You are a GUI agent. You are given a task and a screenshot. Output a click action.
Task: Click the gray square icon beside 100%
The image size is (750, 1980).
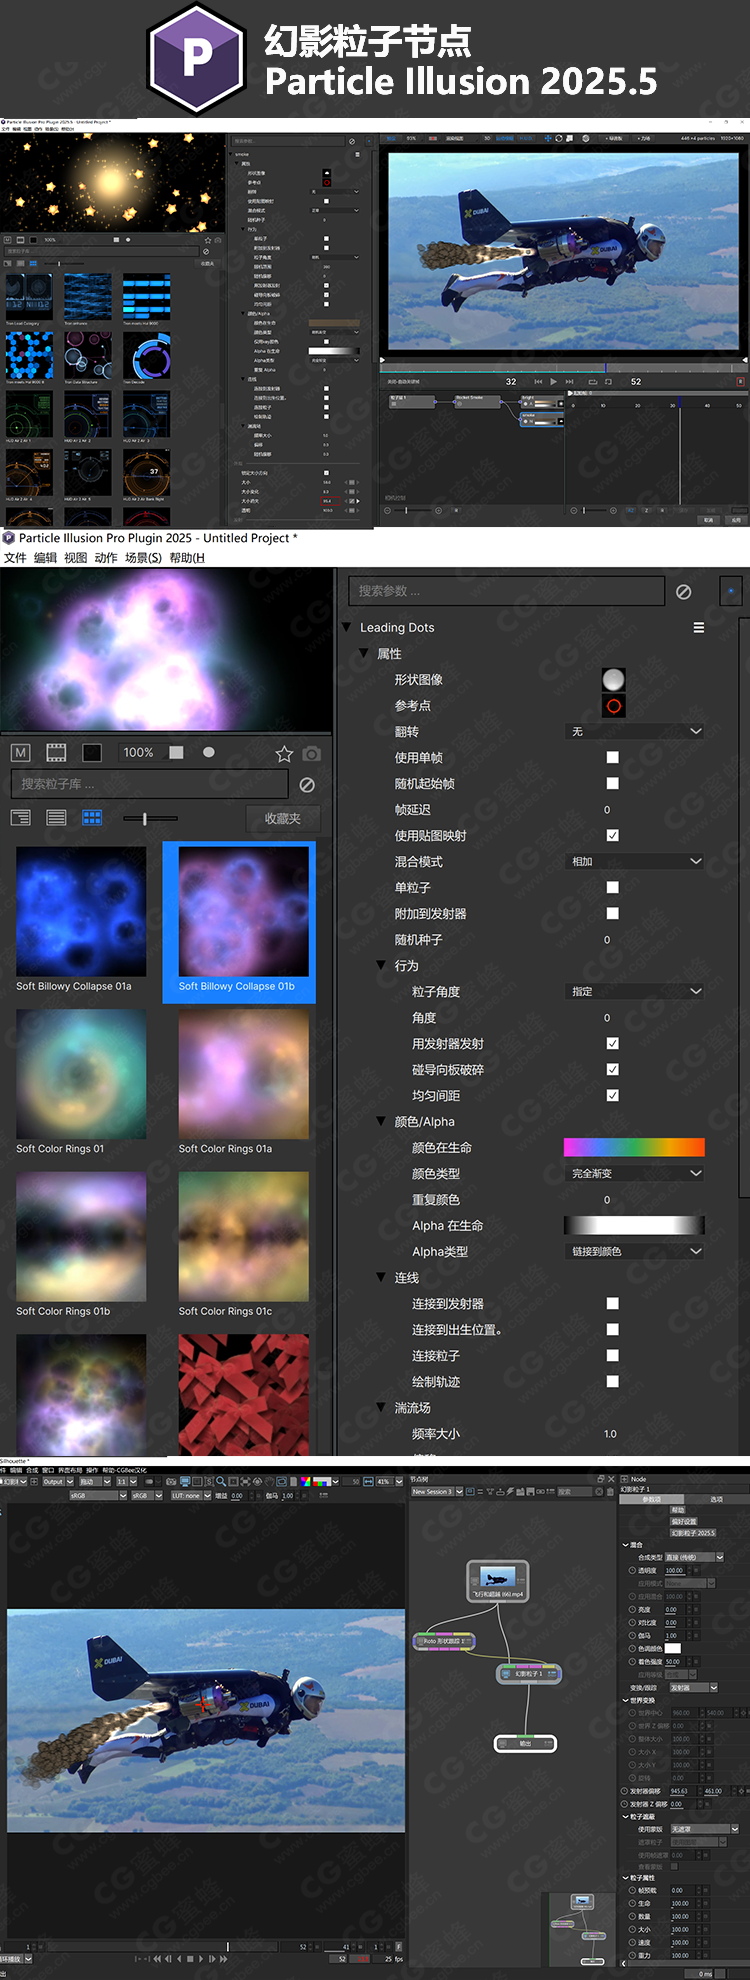(177, 753)
